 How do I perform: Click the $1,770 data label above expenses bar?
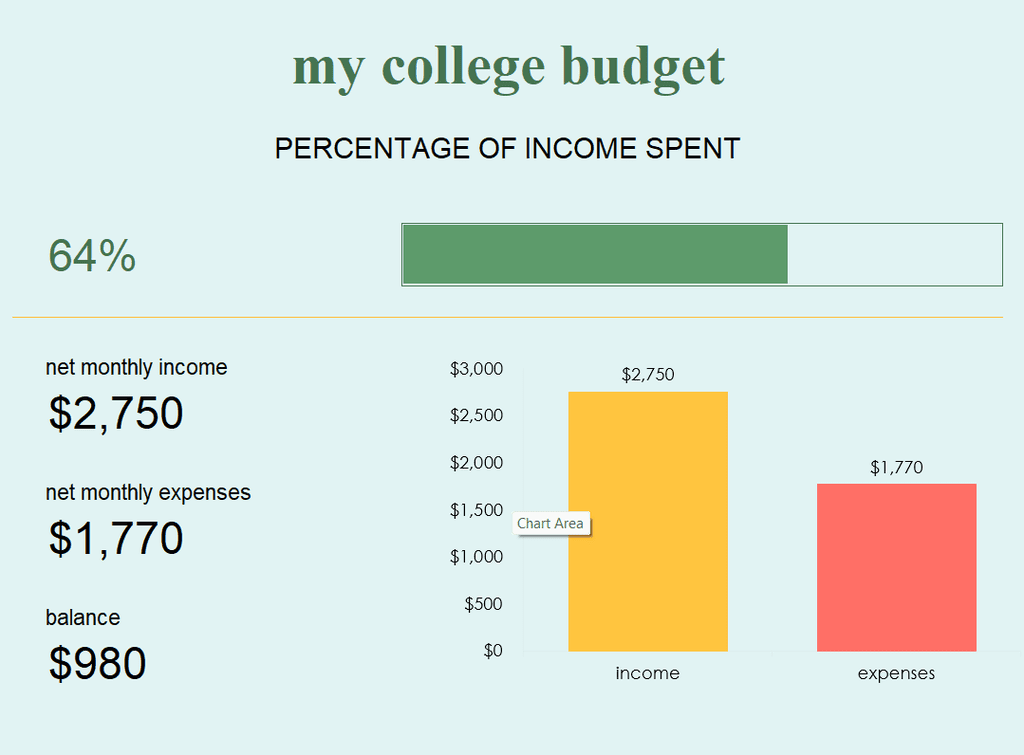pos(897,467)
